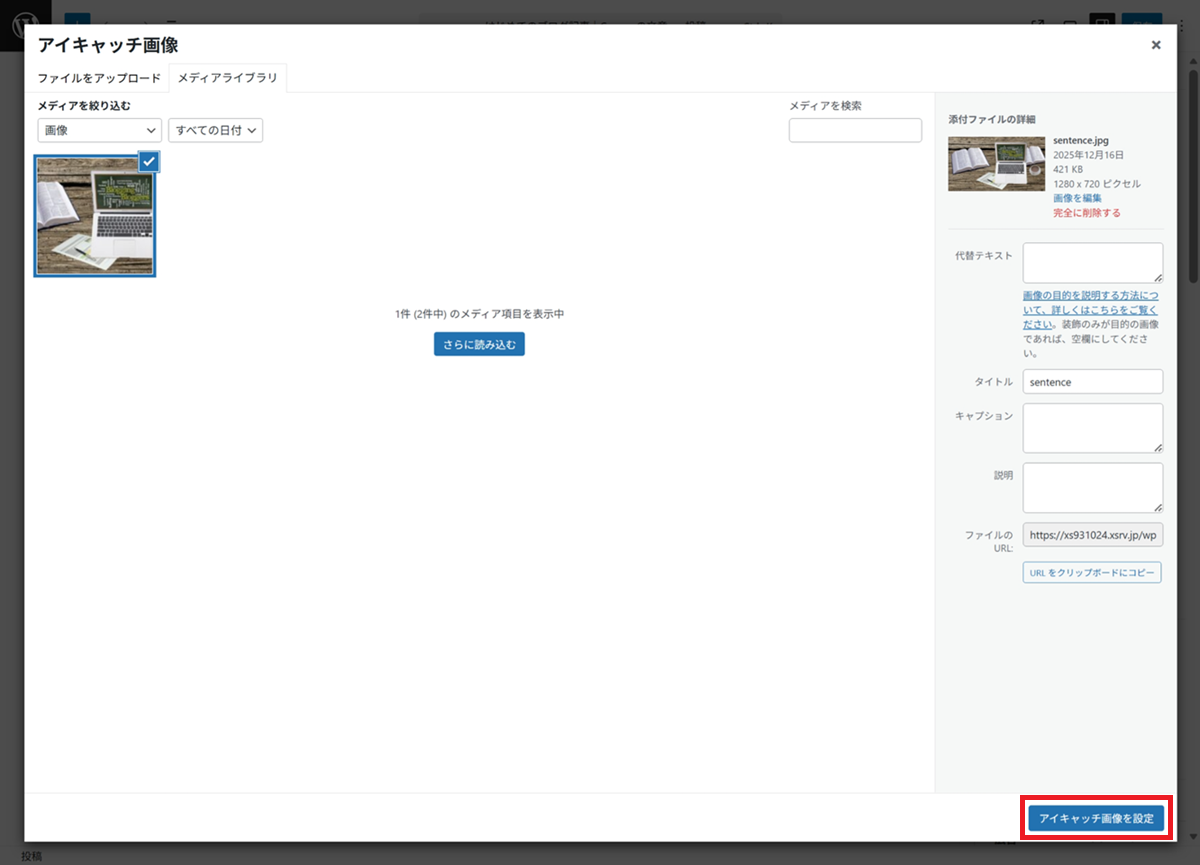Click inside the 説明 text area
Screen dimensions: 1200x865
(1092, 487)
